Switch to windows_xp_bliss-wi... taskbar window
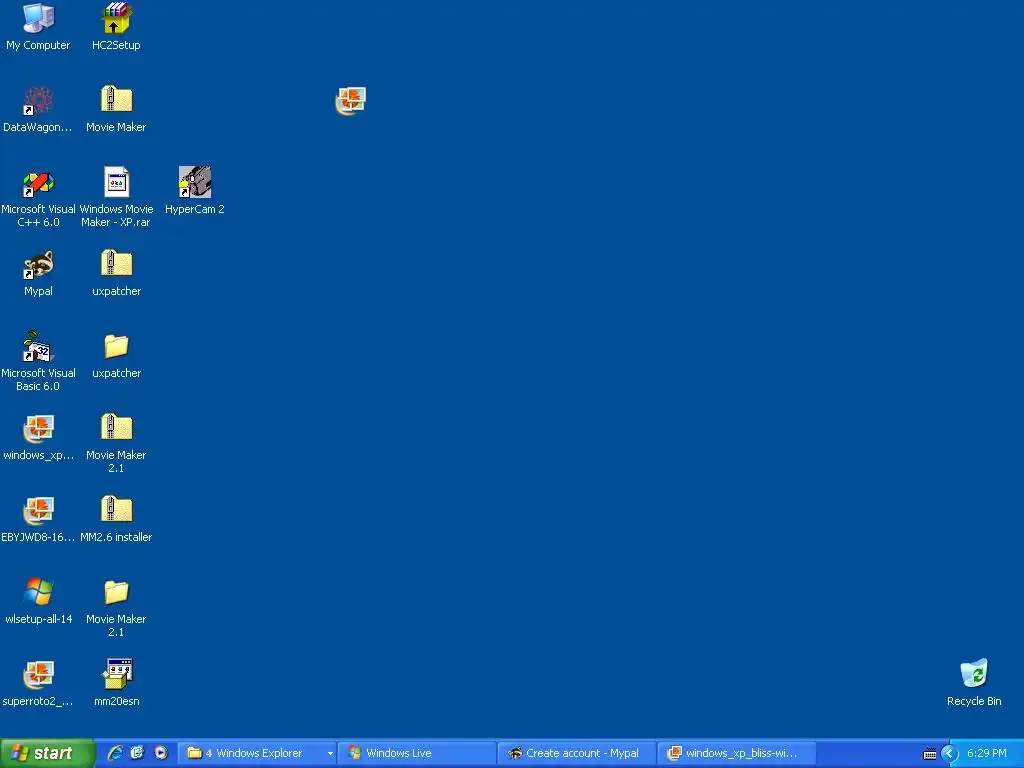 tap(737, 753)
